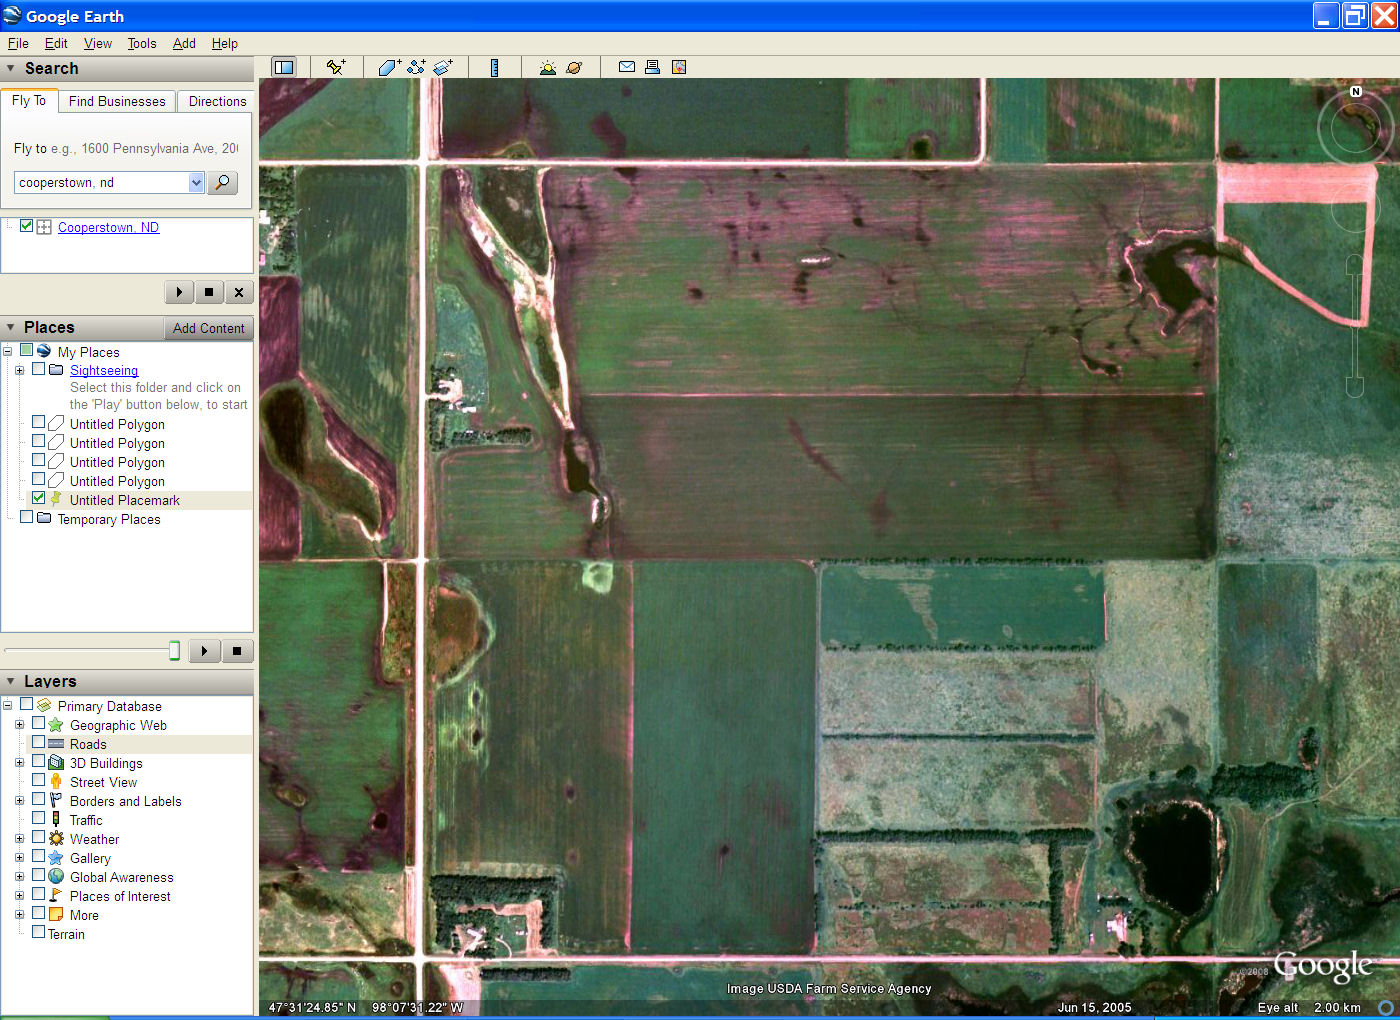Click the Places tour stop button
The image size is (1400, 1020).
[x=237, y=651]
